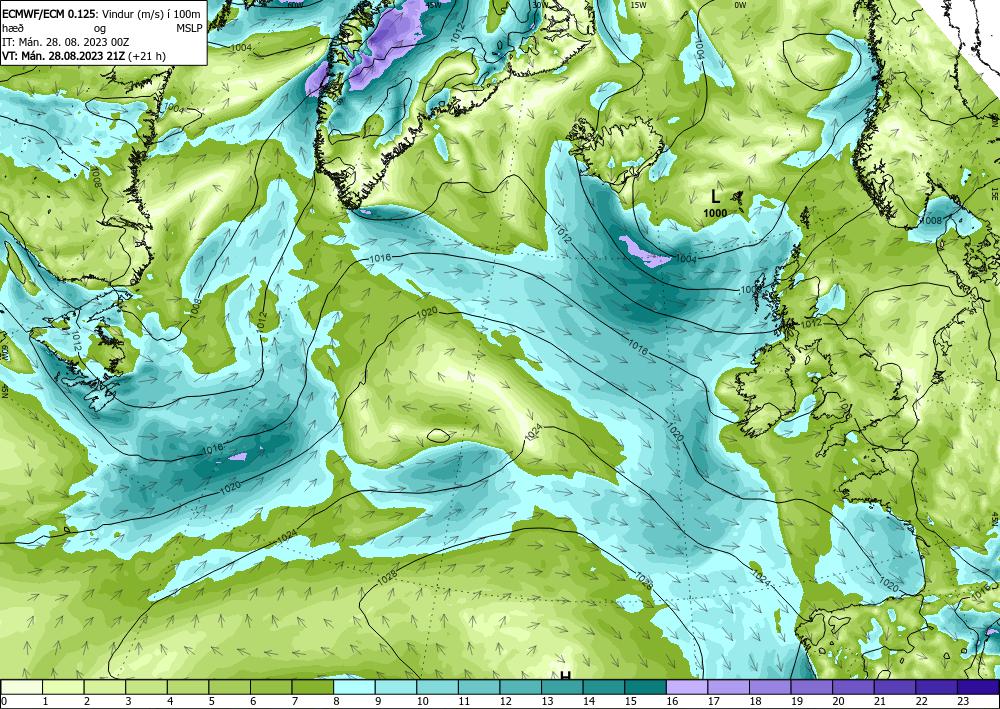Click the 6–7 m/s legend color swatch
This screenshot has width=1000, height=709.
[x=272, y=687]
